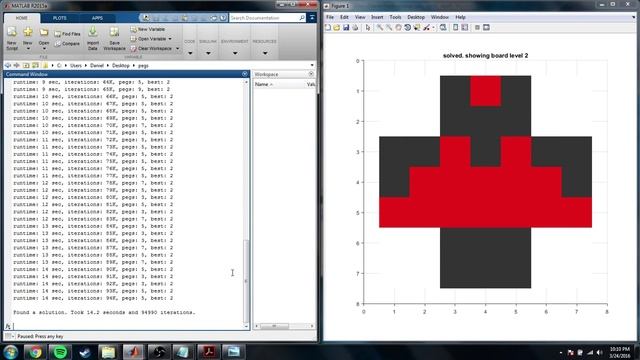
Task: Click the Save Workspace button
Action: tap(114, 38)
